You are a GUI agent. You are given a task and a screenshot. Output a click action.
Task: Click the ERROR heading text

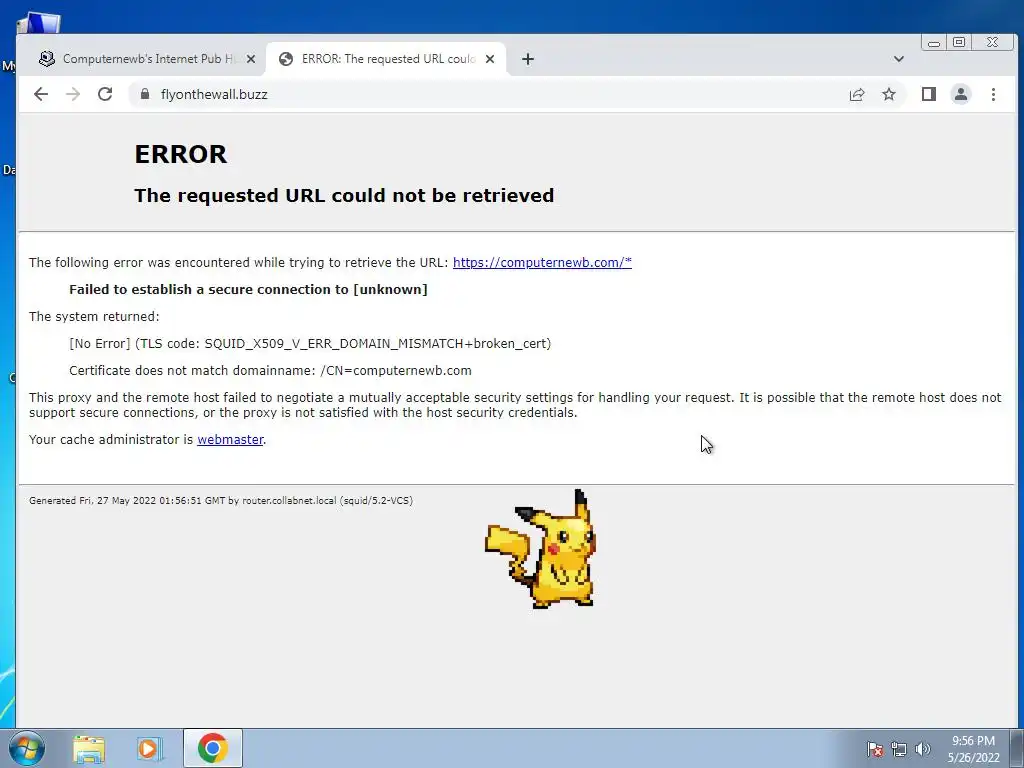click(x=181, y=154)
